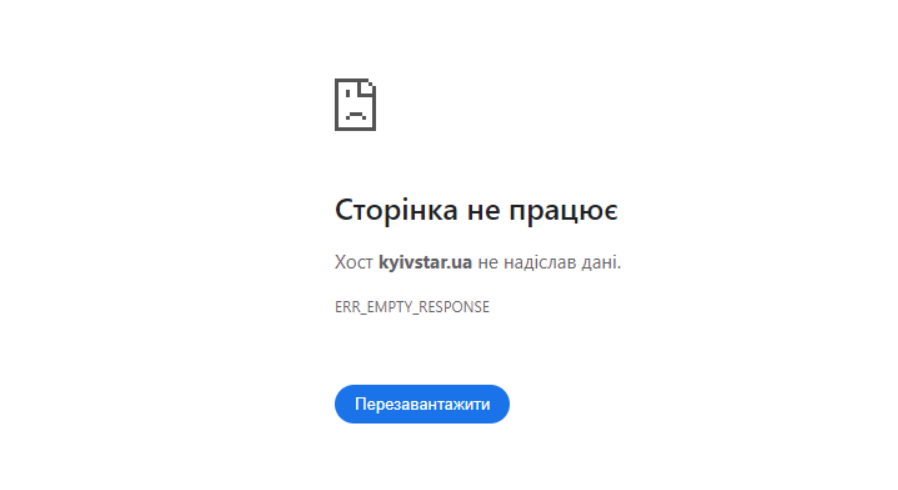Image resolution: width=898 pixels, height=490 pixels.
Task: Click the .ua ending of the host name
Action: point(460,263)
